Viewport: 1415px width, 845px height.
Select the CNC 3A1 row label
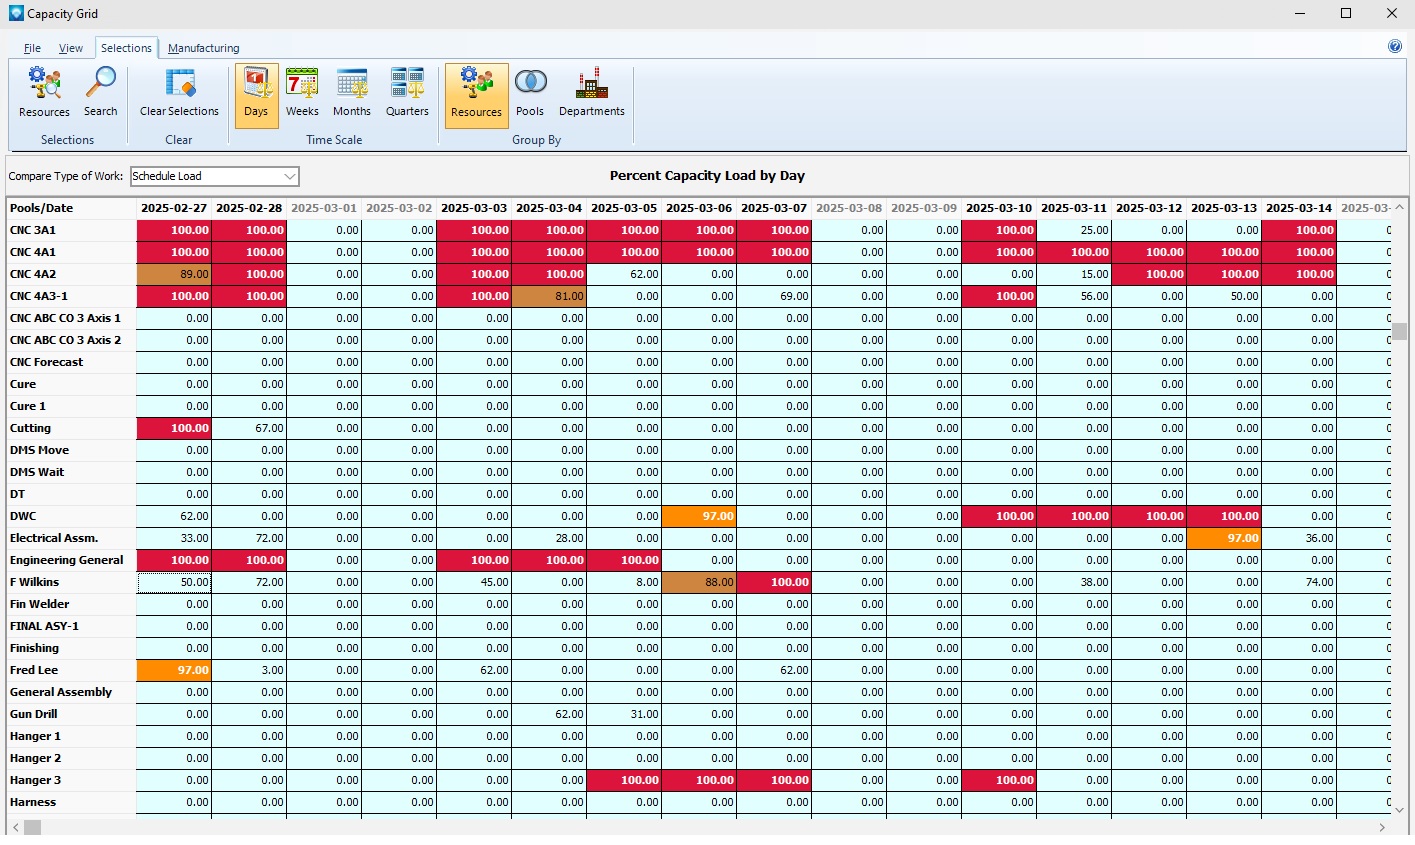72,230
